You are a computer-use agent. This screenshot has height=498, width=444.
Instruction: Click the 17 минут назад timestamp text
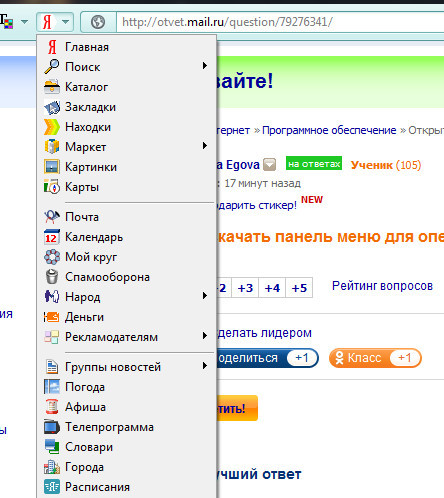click(x=262, y=183)
